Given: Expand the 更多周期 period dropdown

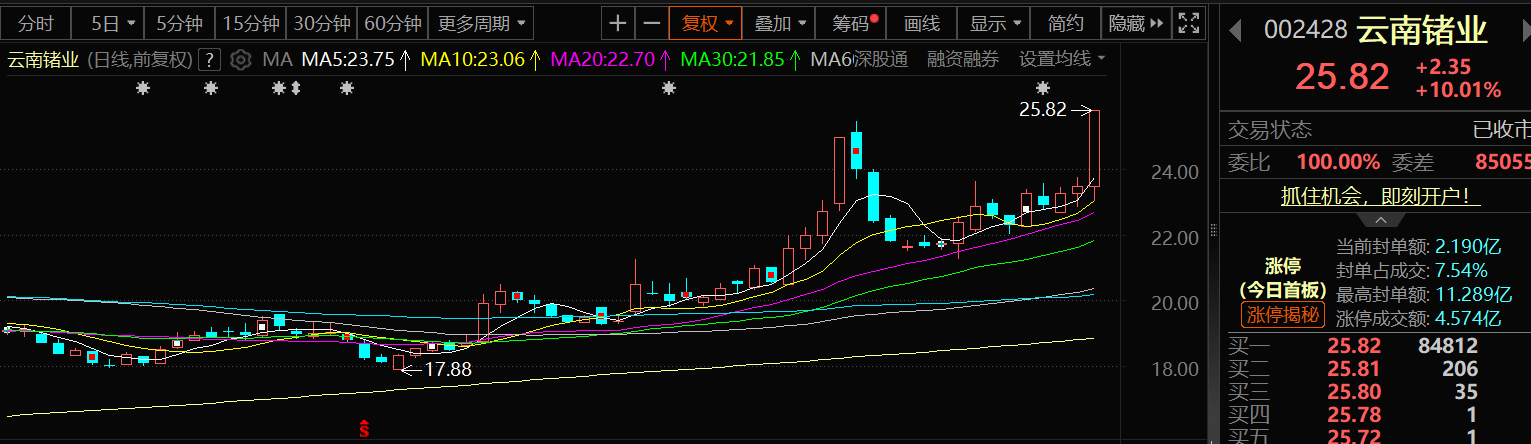Looking at the screenshot, I should click(481, 23).
